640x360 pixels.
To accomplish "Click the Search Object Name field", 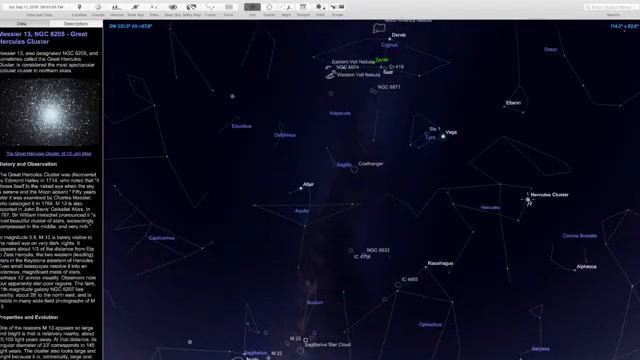I will click(612, 7).
